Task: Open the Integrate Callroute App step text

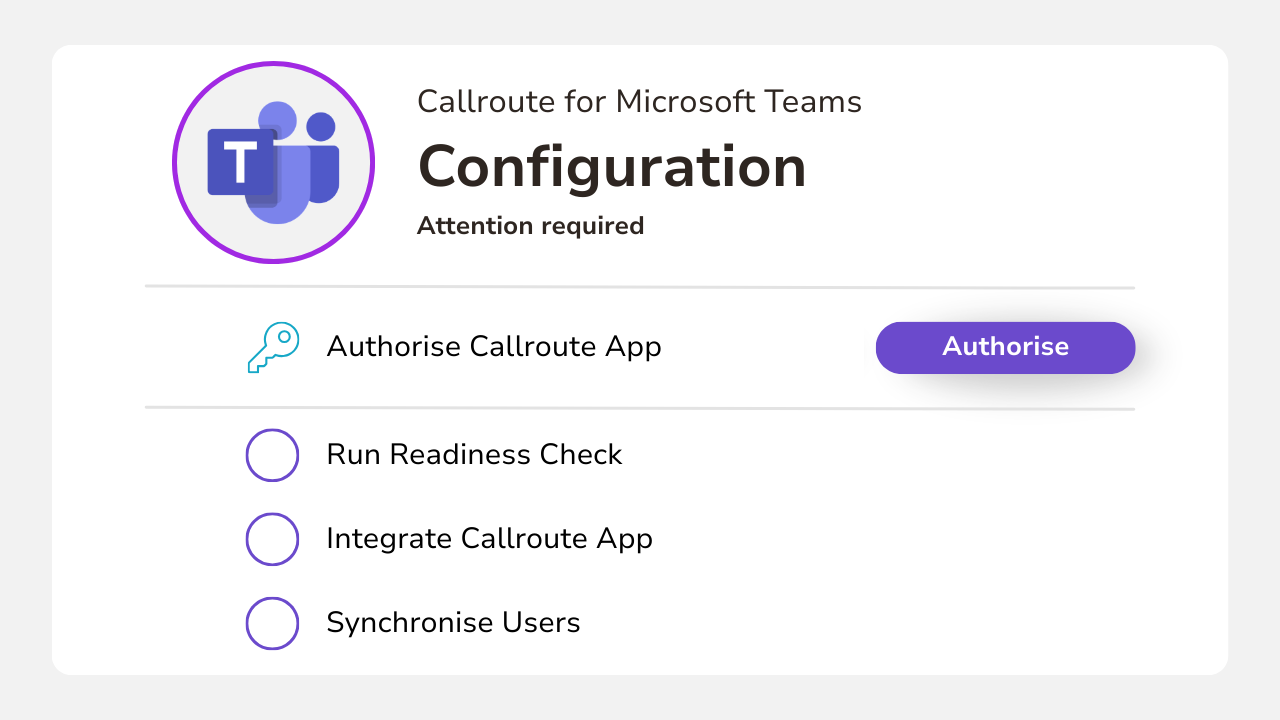Action: [x=489, y=539]
